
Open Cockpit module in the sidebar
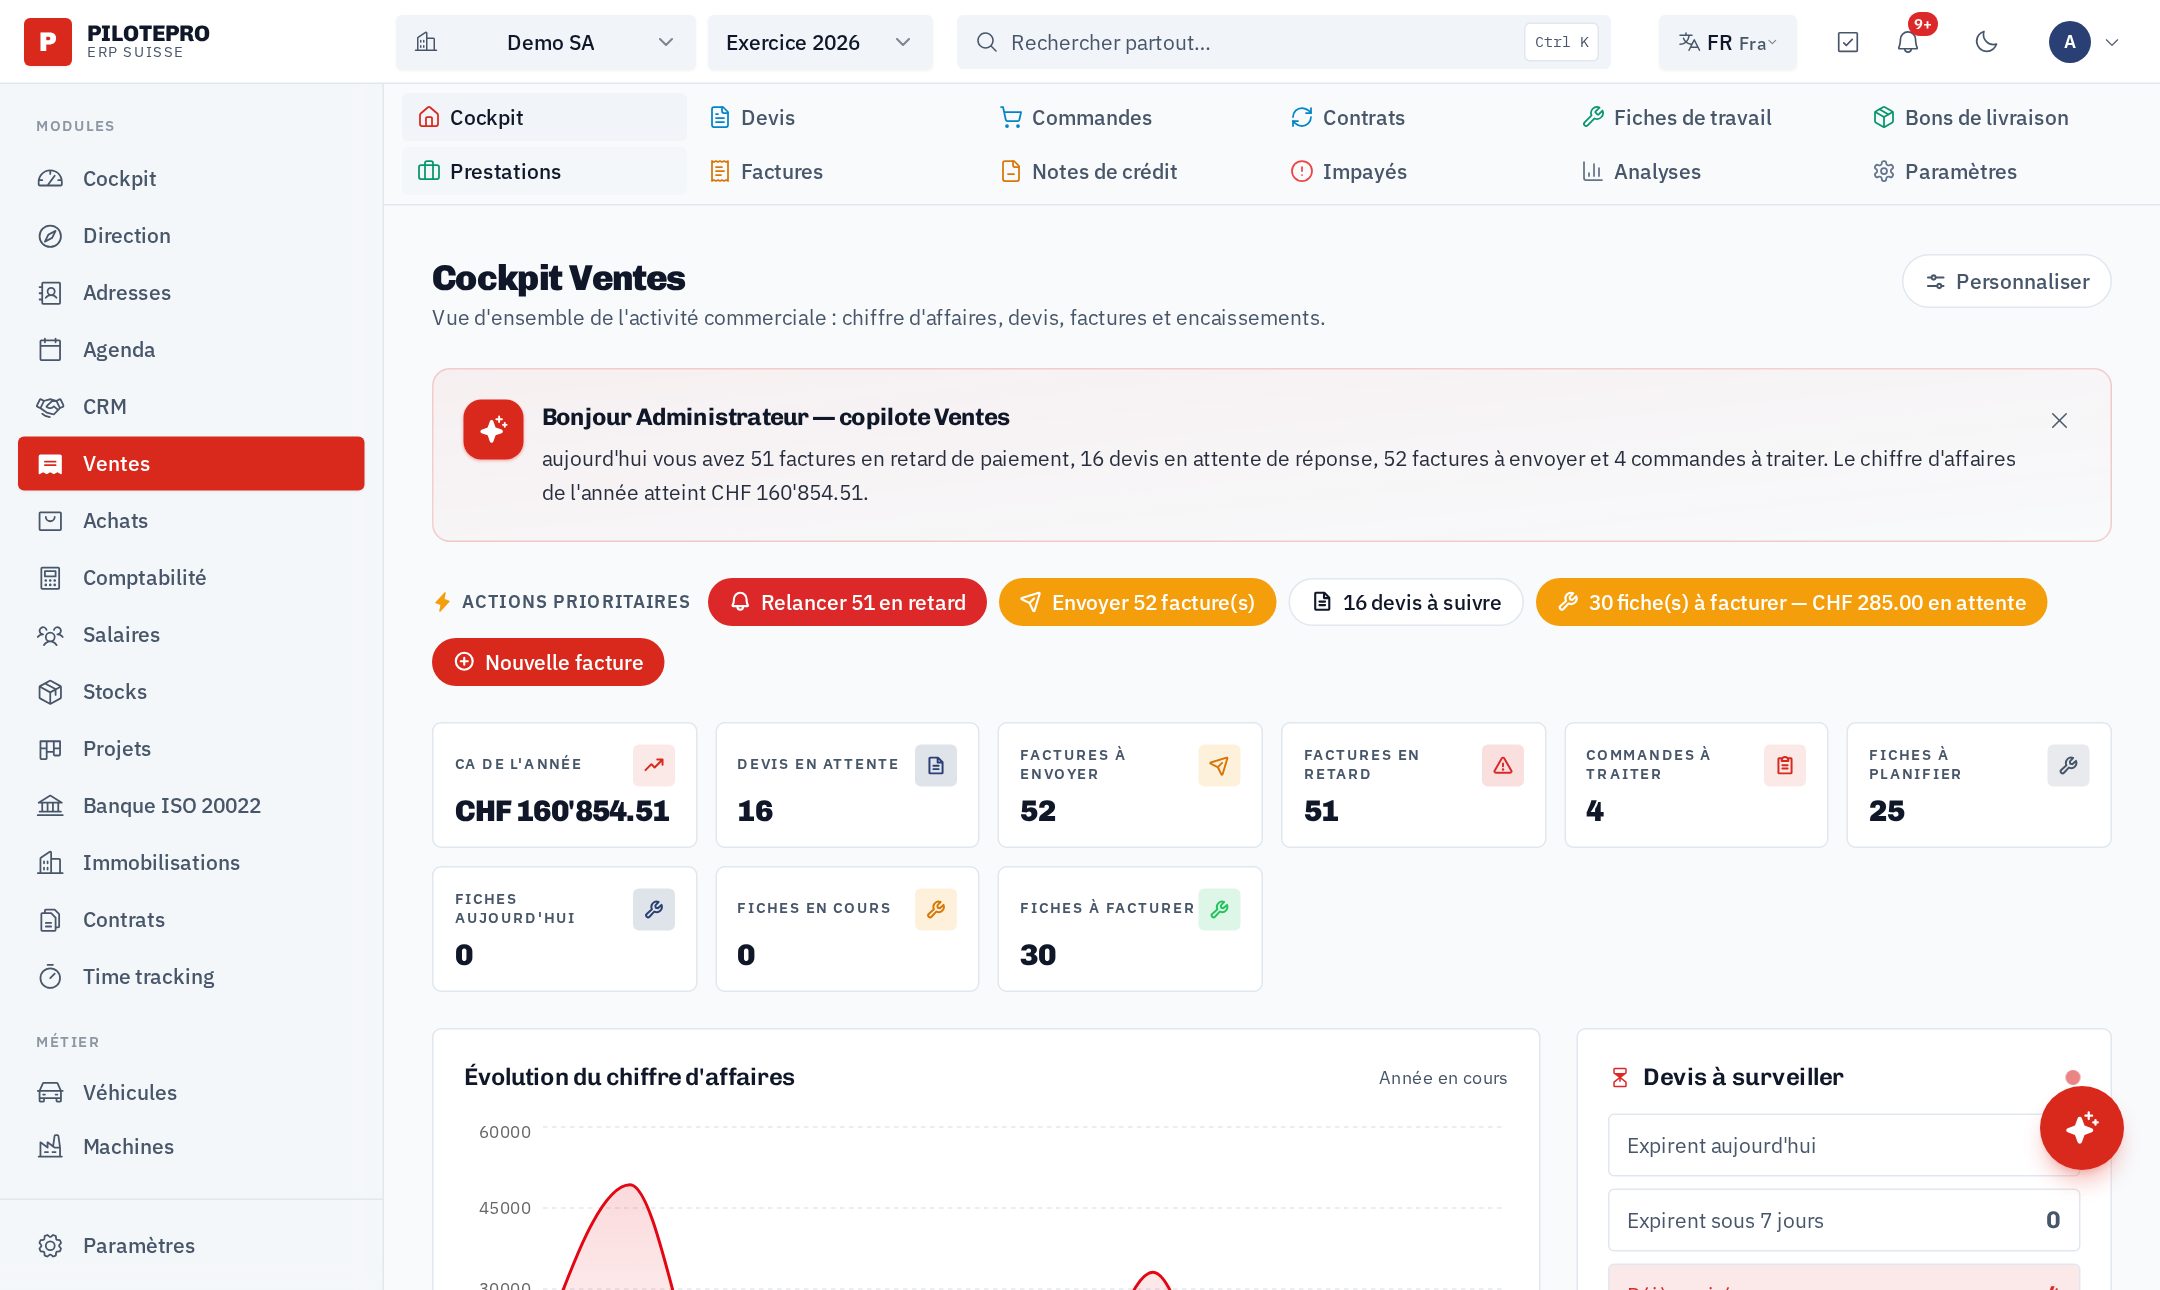pos(191,179)
